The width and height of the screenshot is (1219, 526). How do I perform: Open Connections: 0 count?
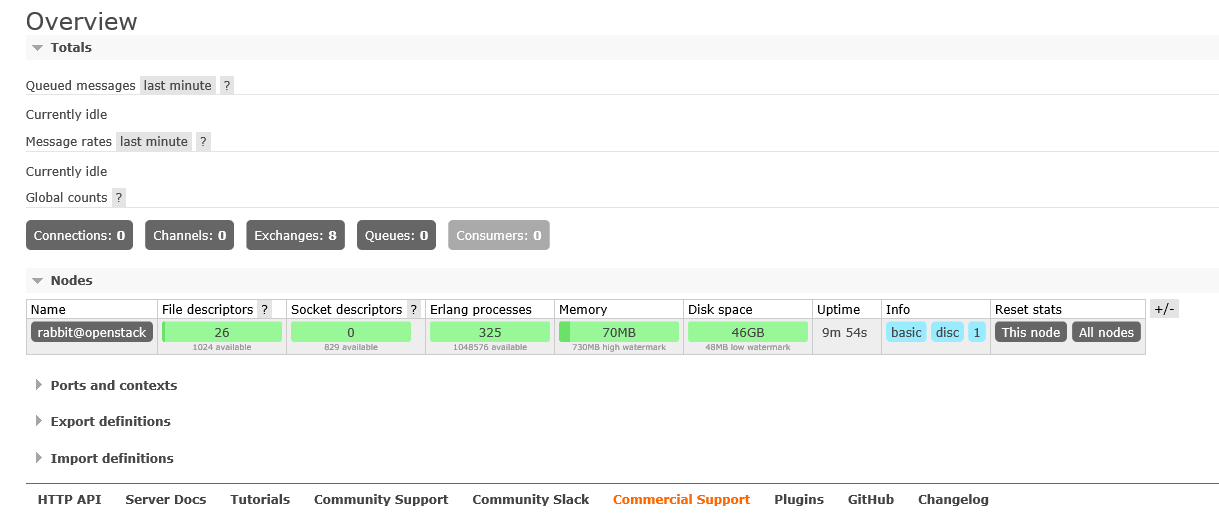79,236
